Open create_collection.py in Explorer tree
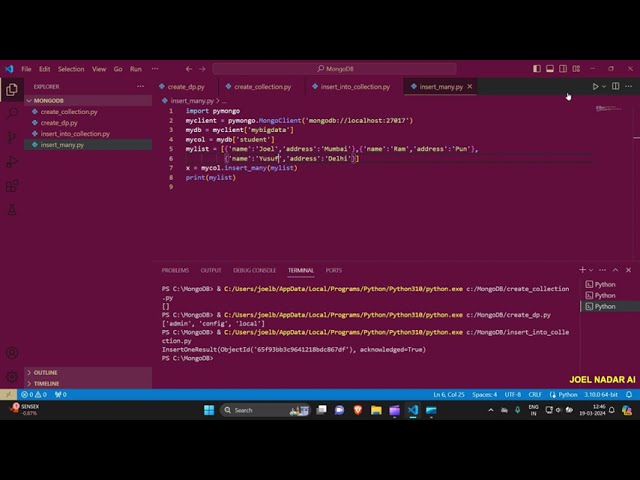 (x=88, y=111)
